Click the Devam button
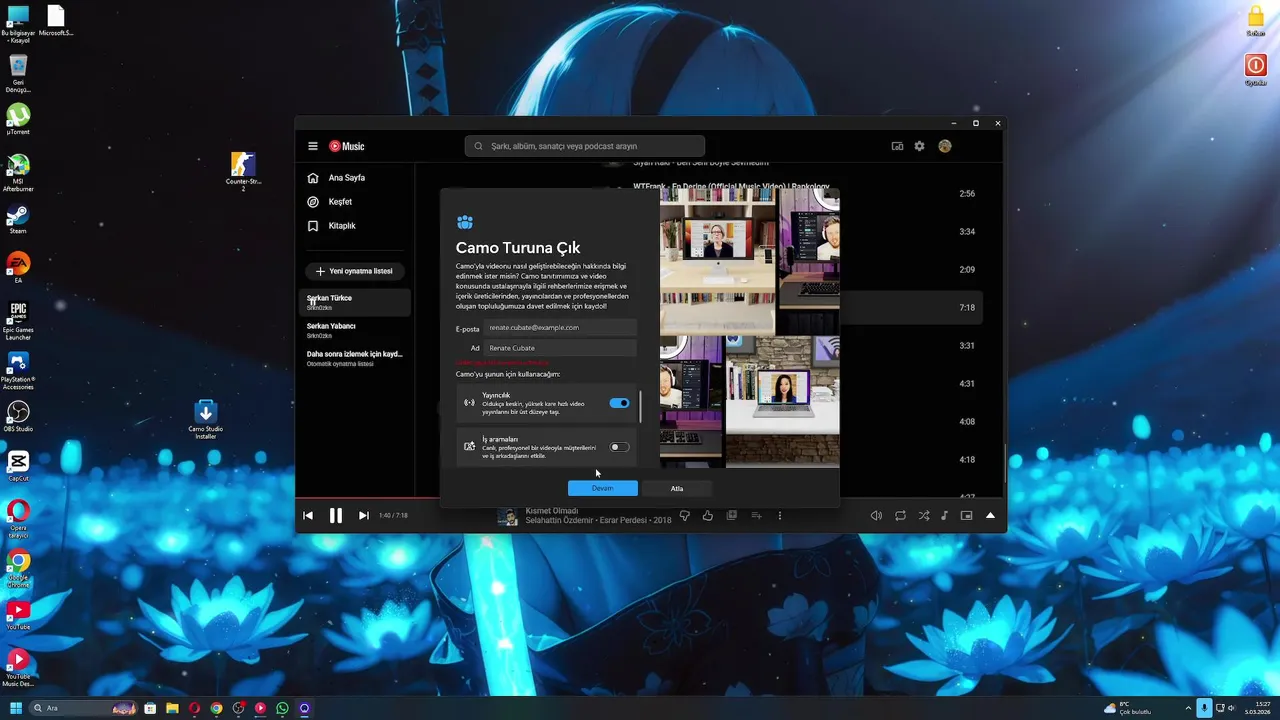 point(603,488)
